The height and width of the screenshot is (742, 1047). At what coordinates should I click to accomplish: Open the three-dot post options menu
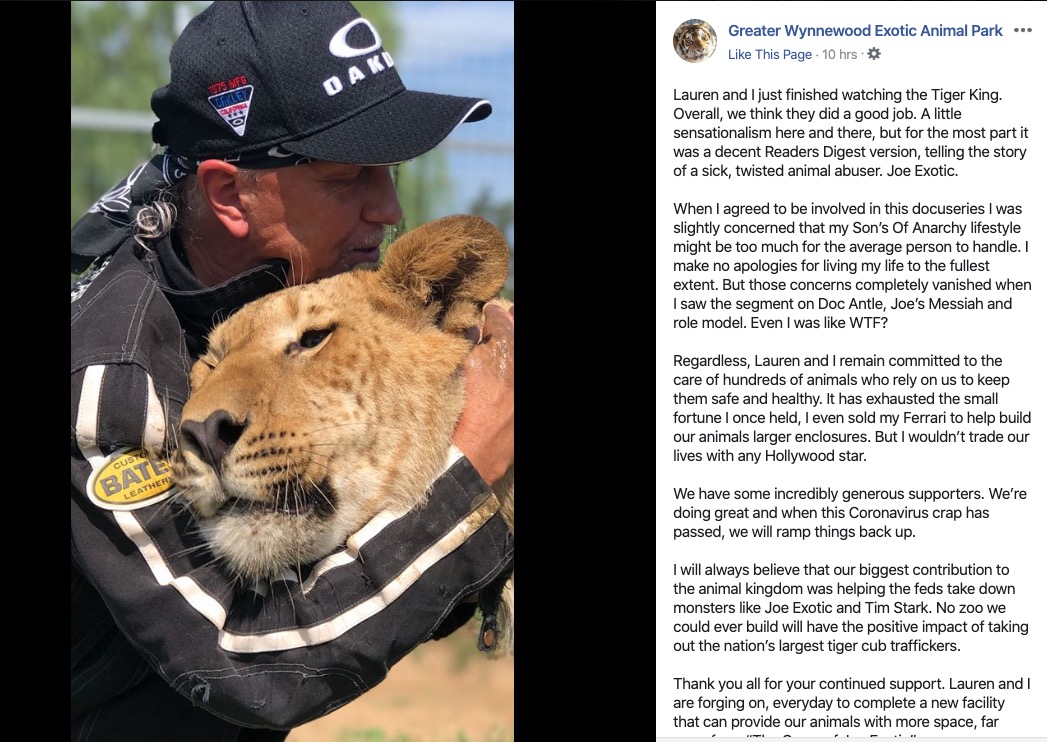click(1022, 30)
